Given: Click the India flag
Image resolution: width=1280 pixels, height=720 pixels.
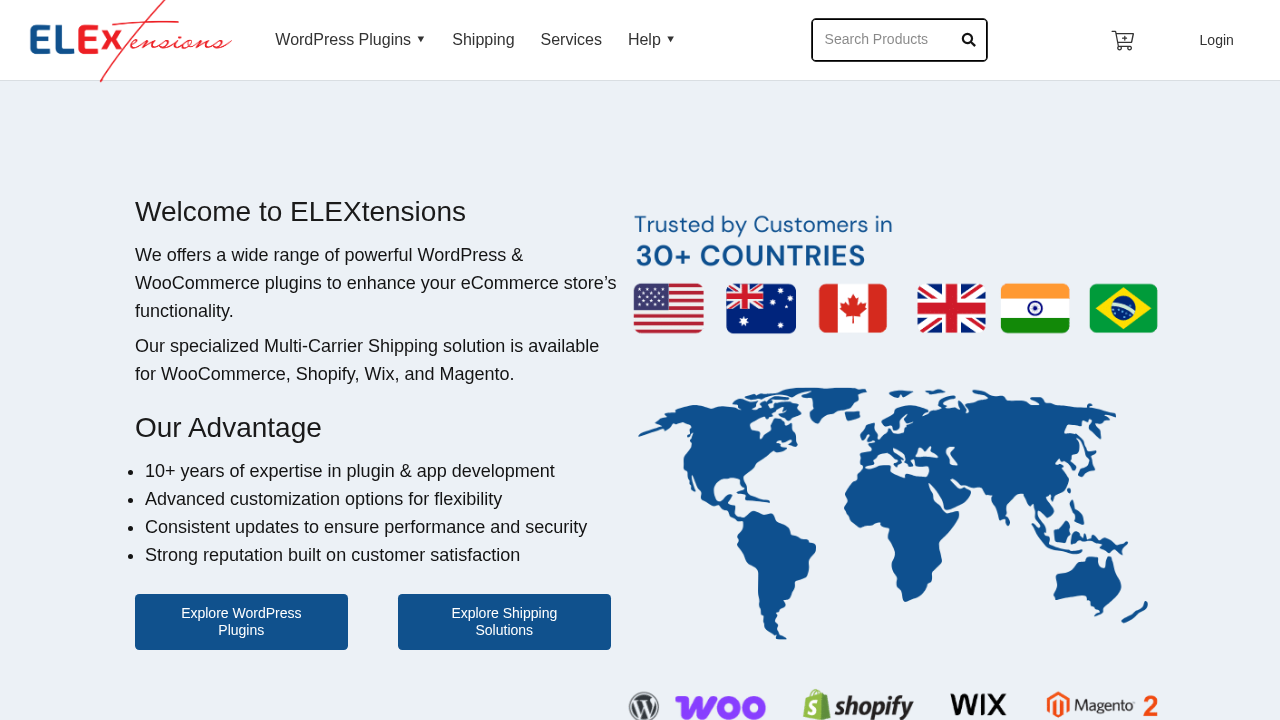Looking at the screenshot, I should (x=1035, y=308).
